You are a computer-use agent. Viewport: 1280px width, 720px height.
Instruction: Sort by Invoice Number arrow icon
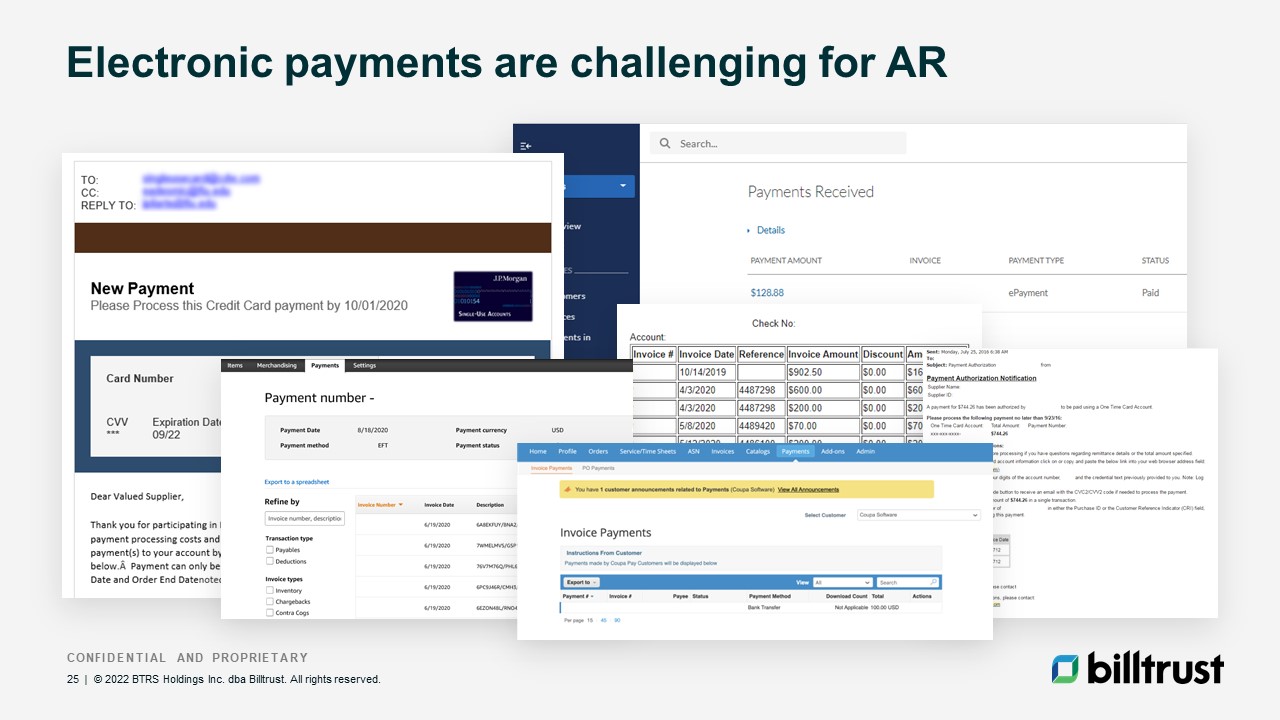coord(401,505)
